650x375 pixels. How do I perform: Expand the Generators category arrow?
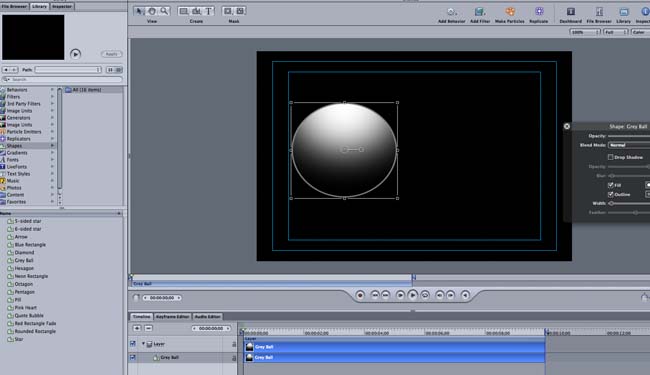[52, 118]
